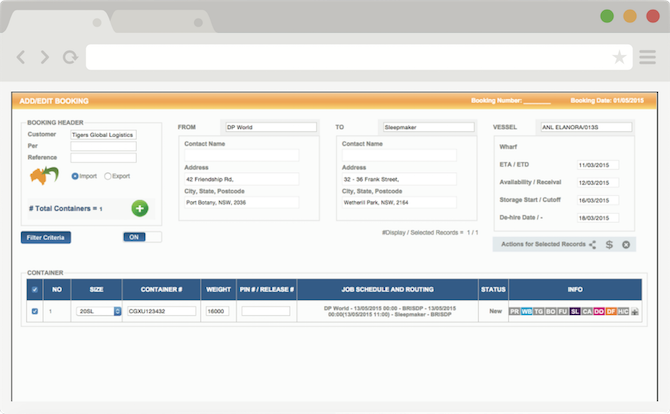670x414 pixels.
Task: Click the green add container plus button
Action: click(x=140, y=208)
